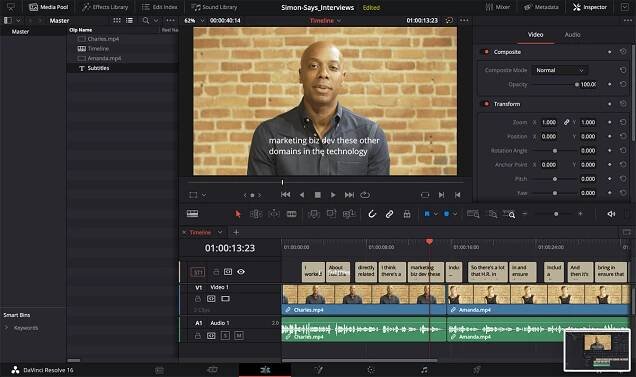Open the Edit Index panel
Image resolution: width=636 pixels, height=377 pixels.
pyautogui.click(x=159, y=7)
